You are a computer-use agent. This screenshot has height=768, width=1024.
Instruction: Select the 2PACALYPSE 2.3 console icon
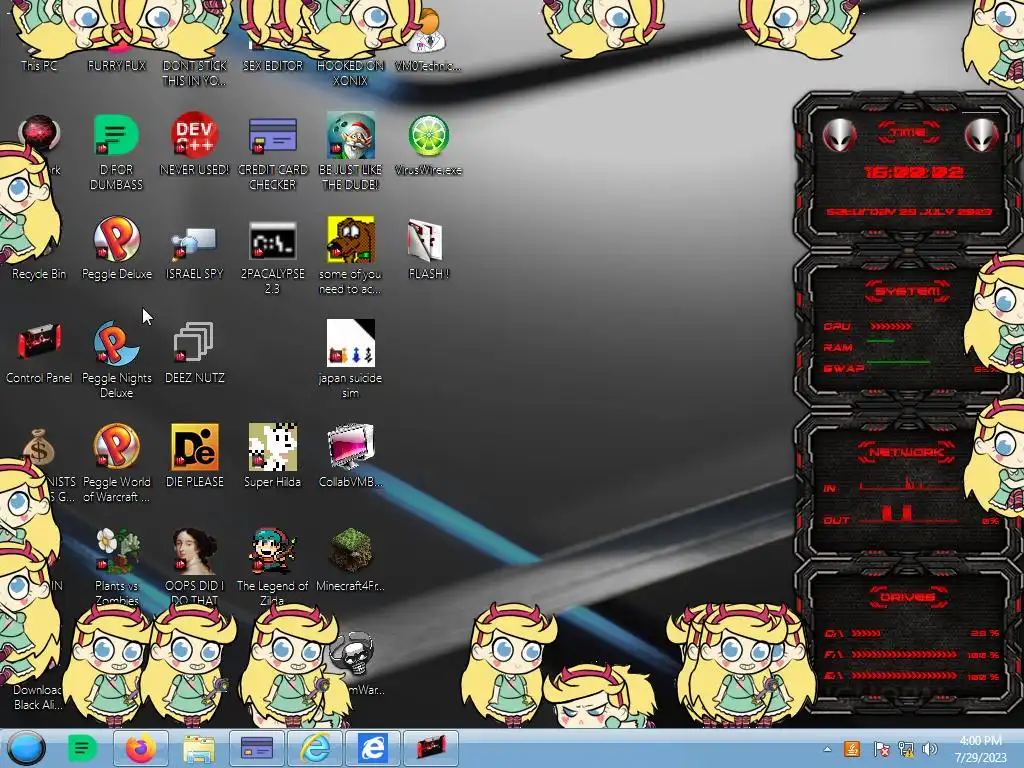(272, 240)
